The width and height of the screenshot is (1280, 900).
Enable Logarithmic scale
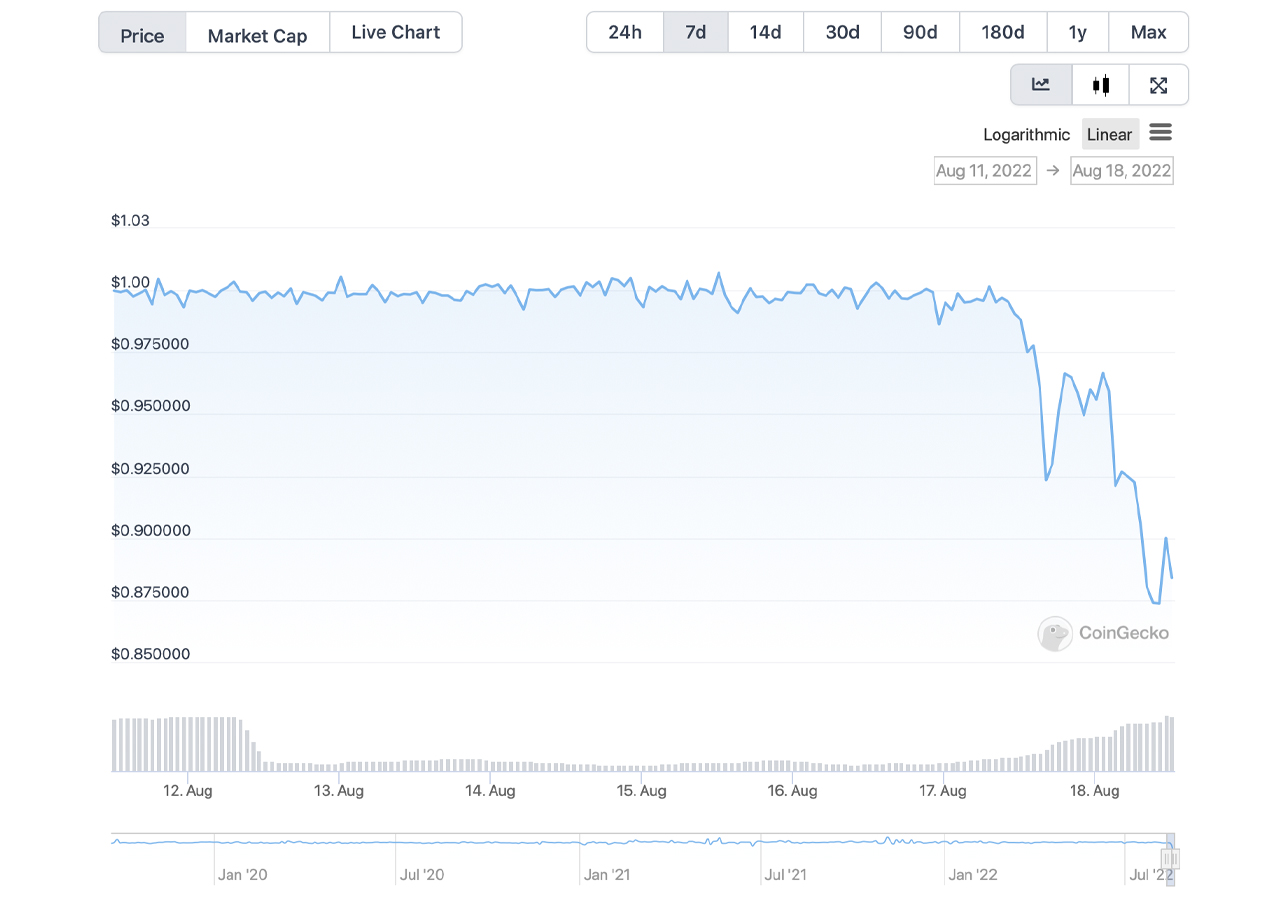(x=1026, y=134)
